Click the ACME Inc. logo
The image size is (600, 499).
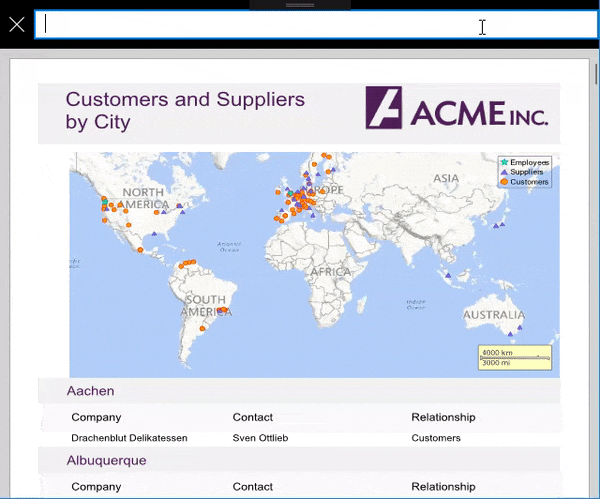(456, 108)
